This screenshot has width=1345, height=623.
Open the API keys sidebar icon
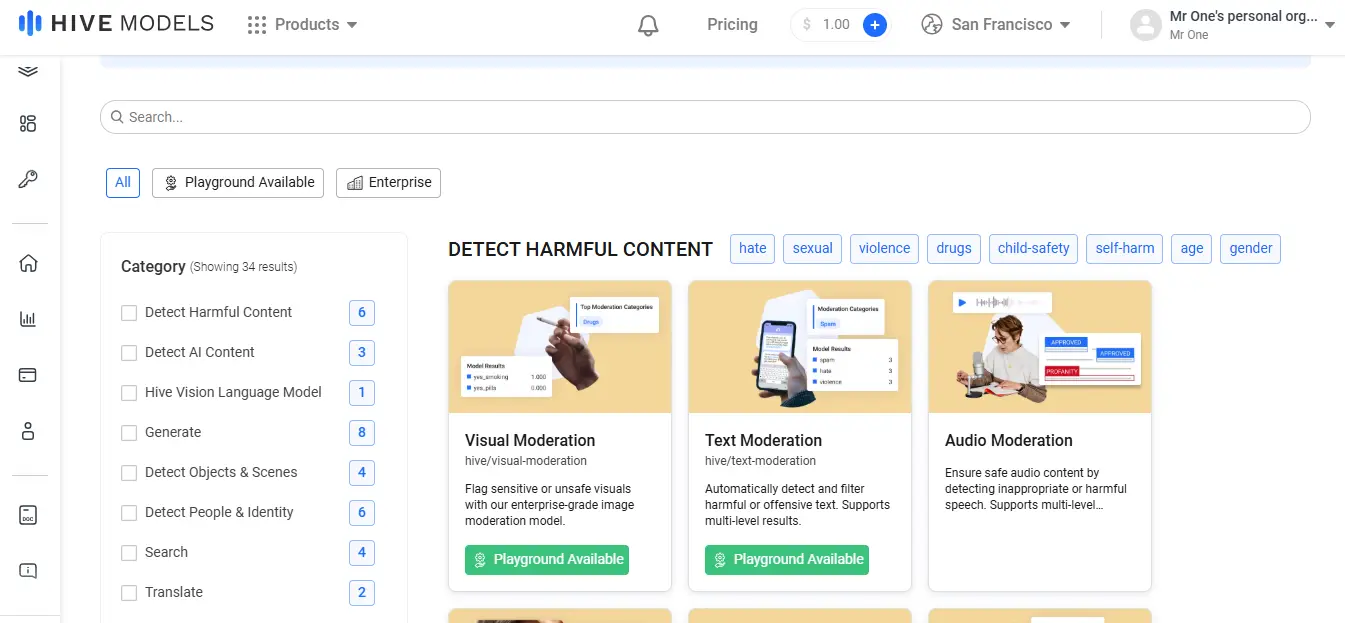28,179
